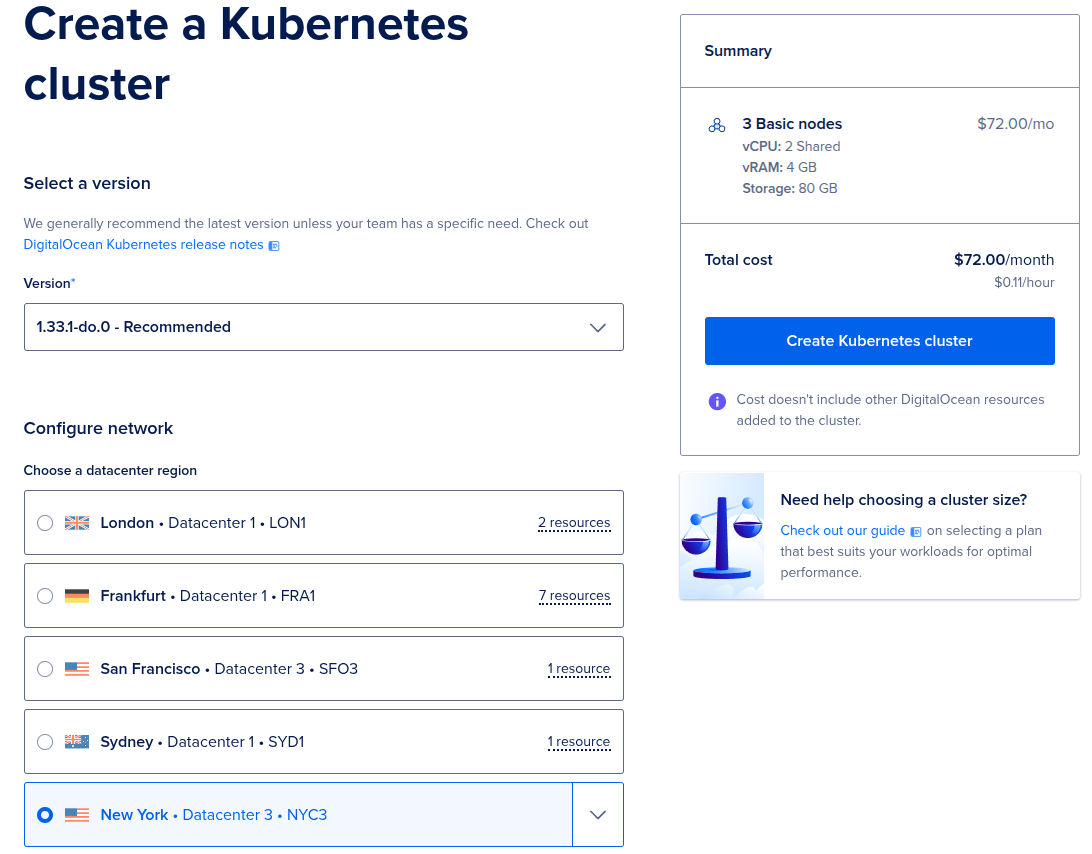Viewport: 1092px width, 854px height.
Task: Select the Frankfurt FRA1 radio button
Action: click(x=45, y=596)
